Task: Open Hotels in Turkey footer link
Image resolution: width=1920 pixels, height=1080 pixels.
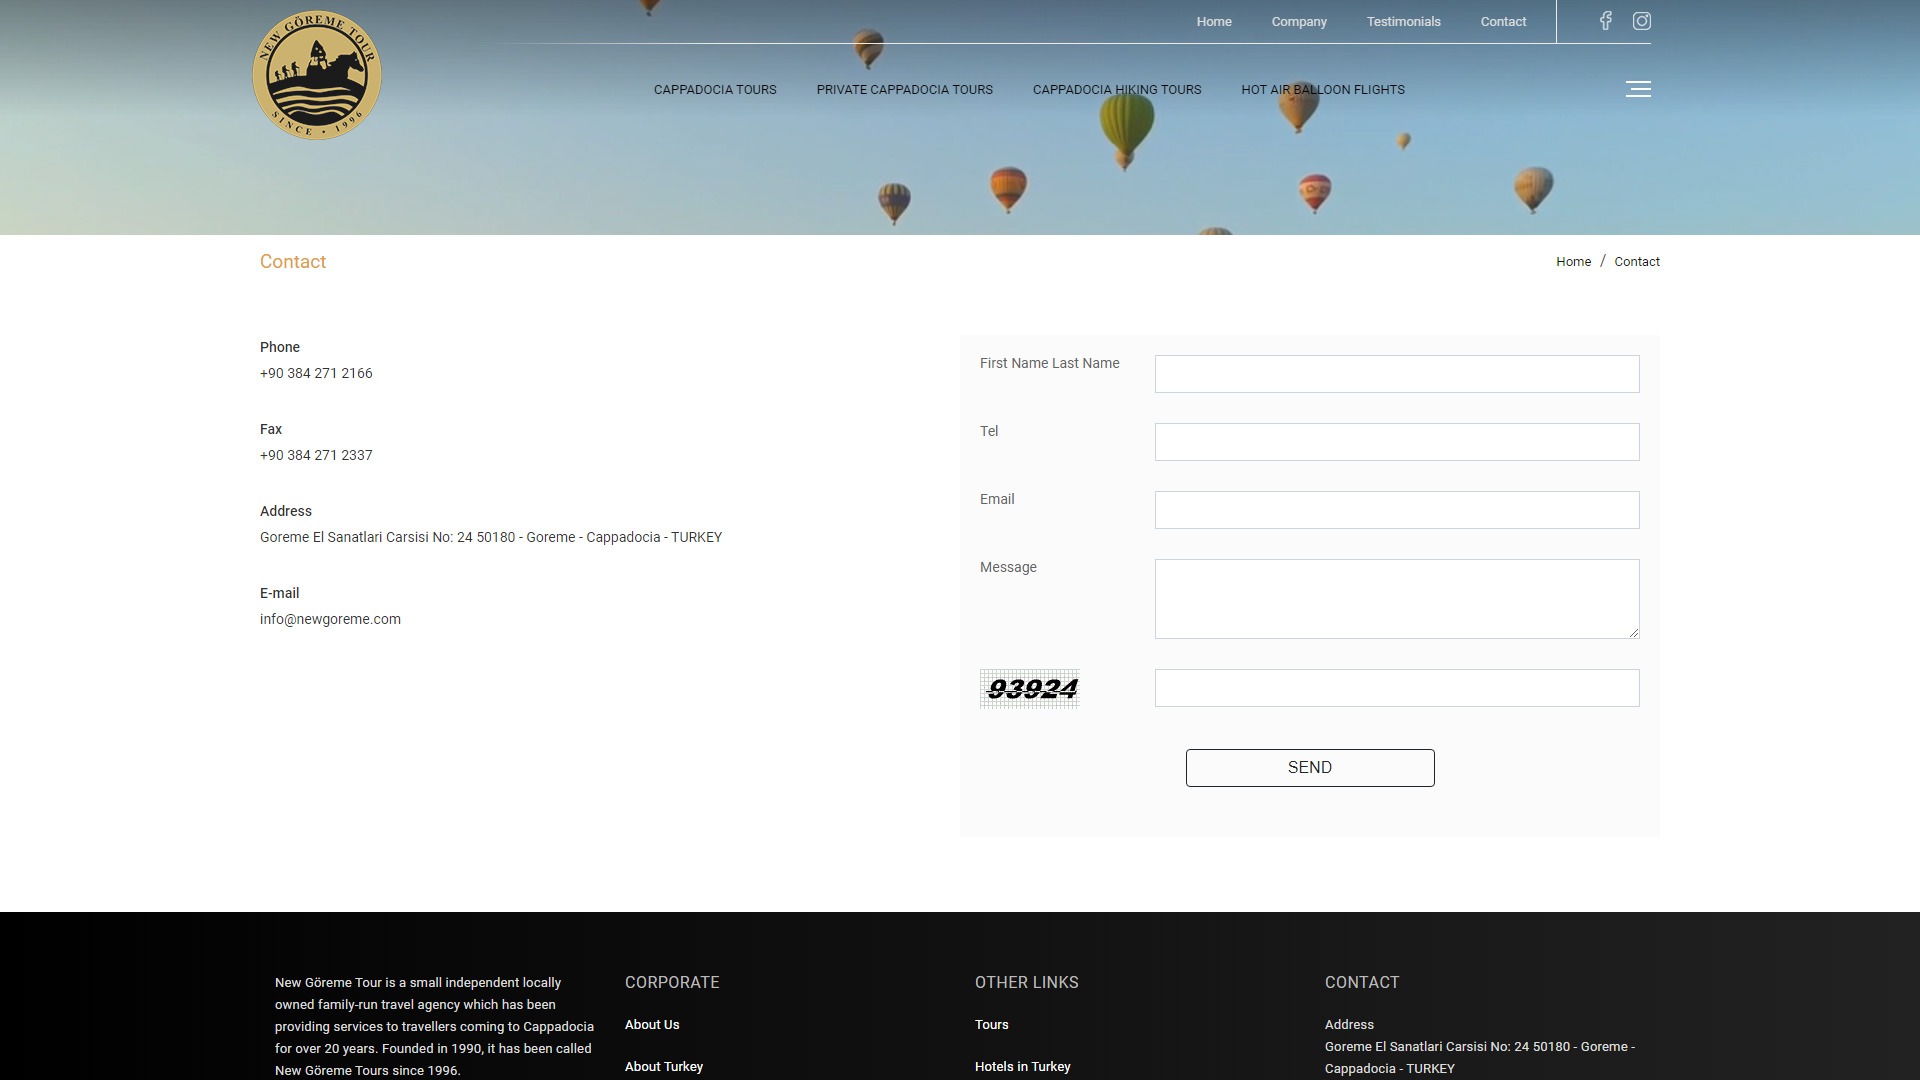Action: coord(1022,1066)
